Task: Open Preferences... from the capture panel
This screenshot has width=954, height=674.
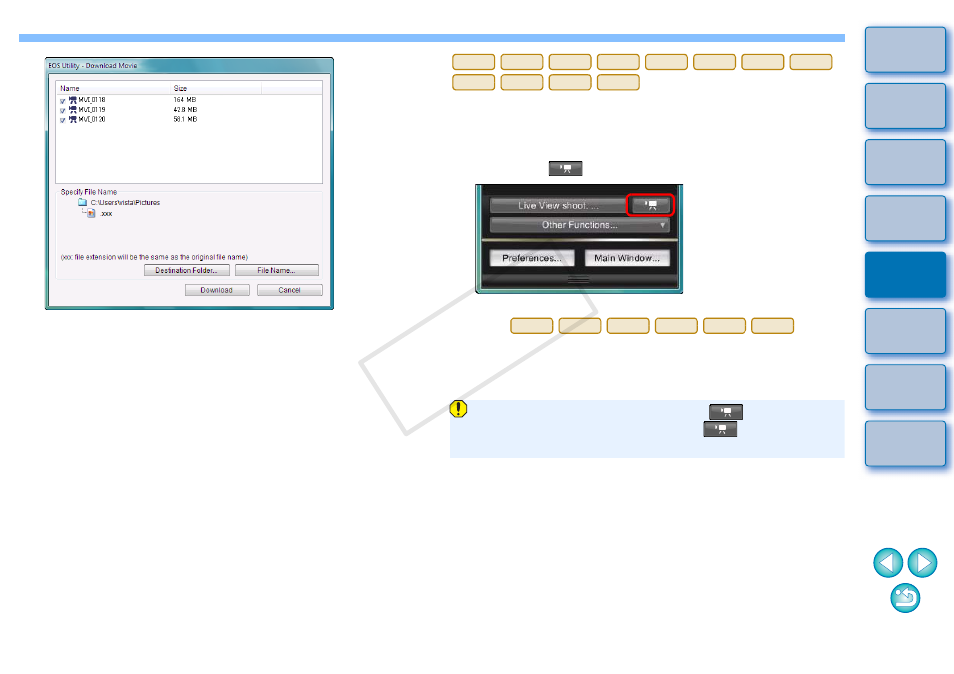Action: click(x=532, y=258)
